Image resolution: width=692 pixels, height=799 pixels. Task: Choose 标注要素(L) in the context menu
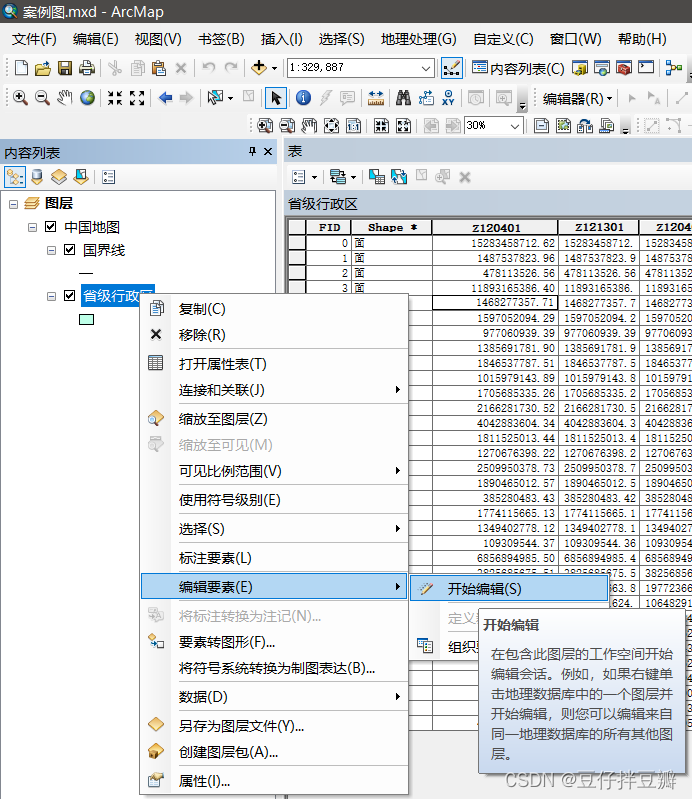(274, 558)
